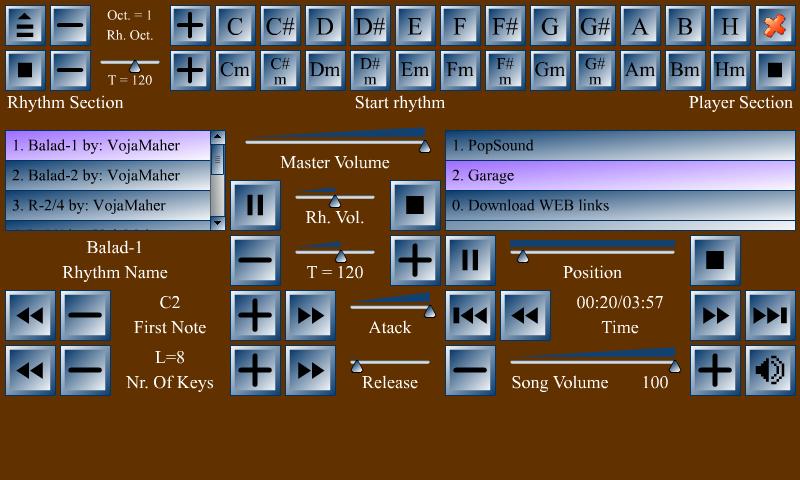Skip to next track in player
800x480 pixels.
coord(770,315)
